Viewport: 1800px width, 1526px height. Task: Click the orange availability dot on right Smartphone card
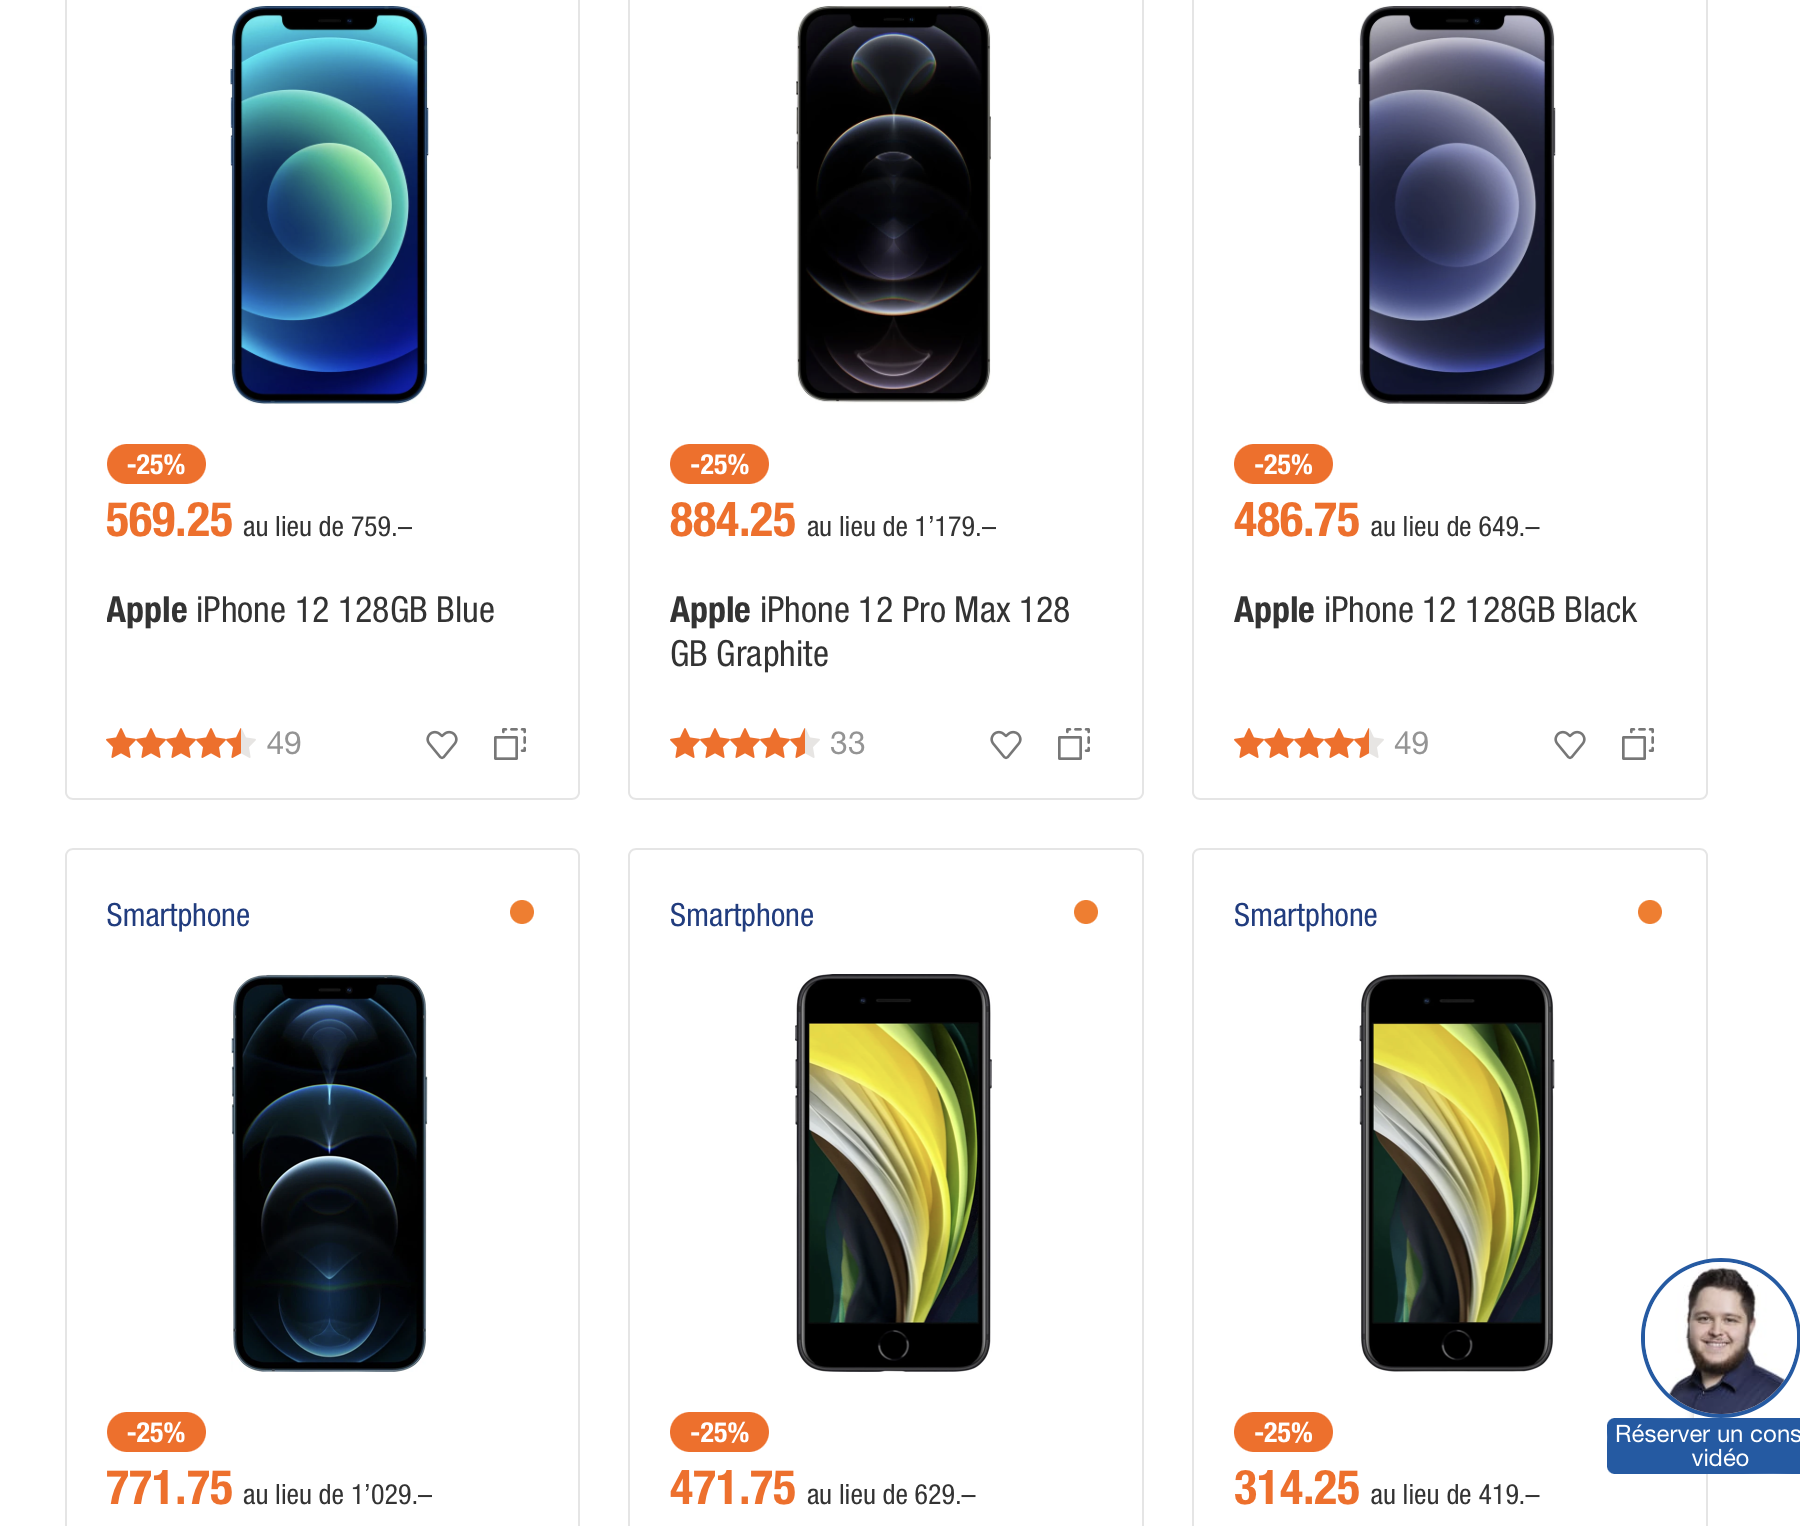pos(1648,912)
